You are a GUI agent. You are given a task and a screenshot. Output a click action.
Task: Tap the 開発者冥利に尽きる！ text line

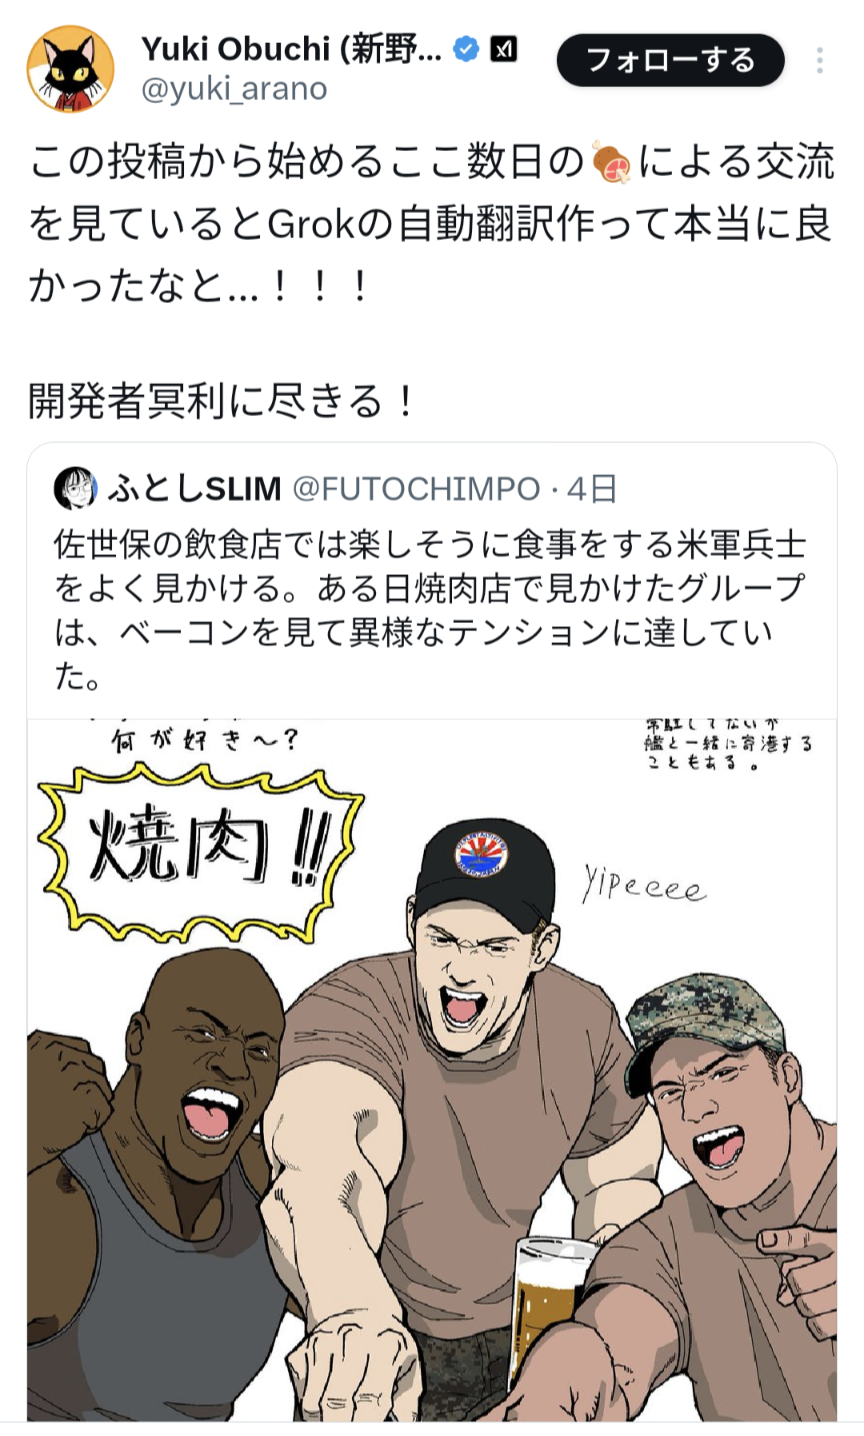(x=221, y=401)
